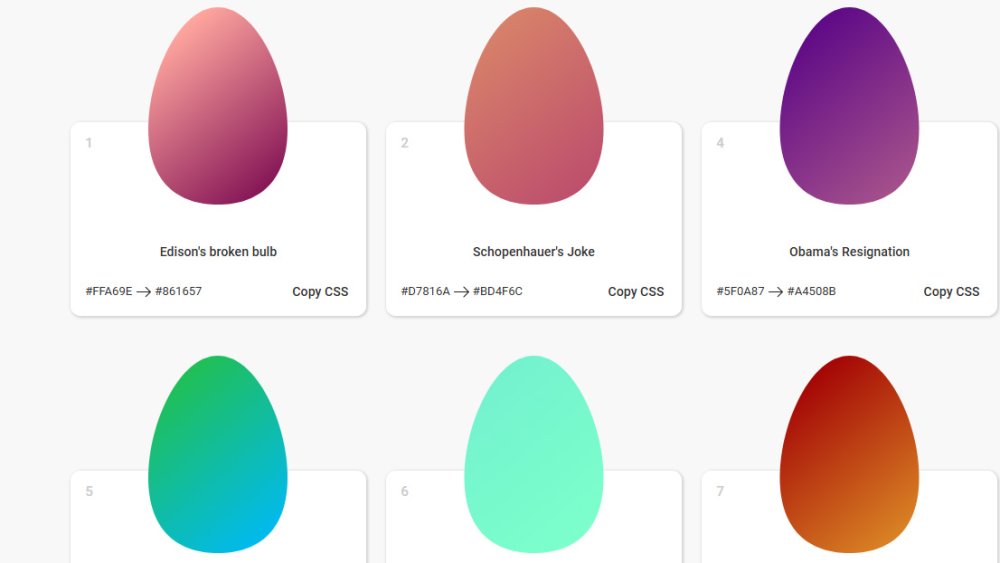The image size is (1000, 563).
Task: Click the purple Obama's Resignation egg
Action: point(849,106)
